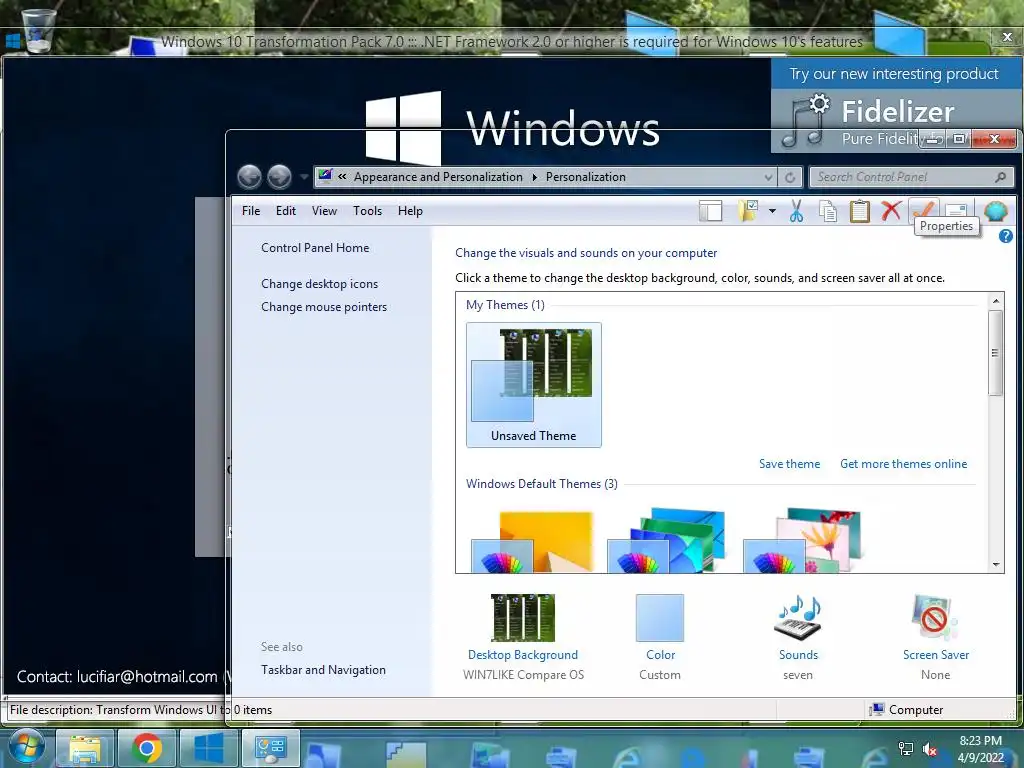Click the Paste clipboard icon
Image resolution: width=1024 pixels, height=768 pixels.
pos(859,211)
